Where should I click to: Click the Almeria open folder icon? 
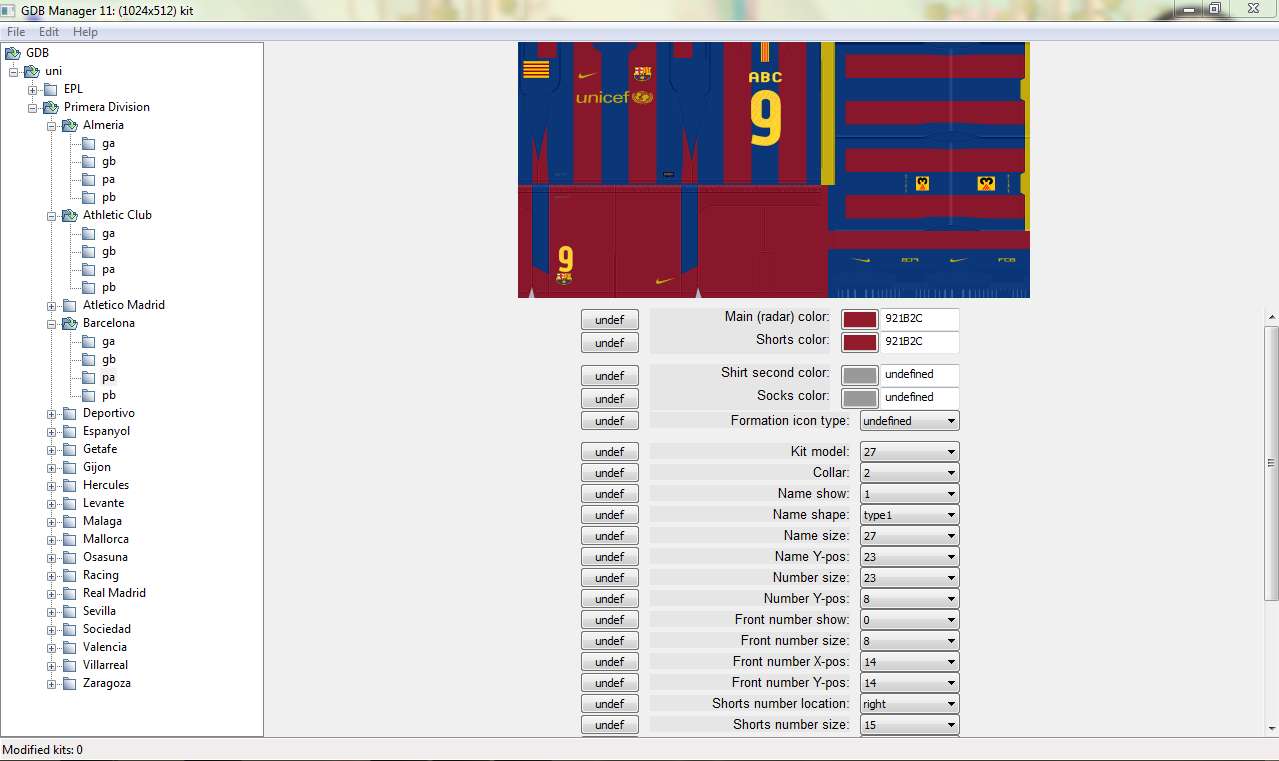[69, 125]
